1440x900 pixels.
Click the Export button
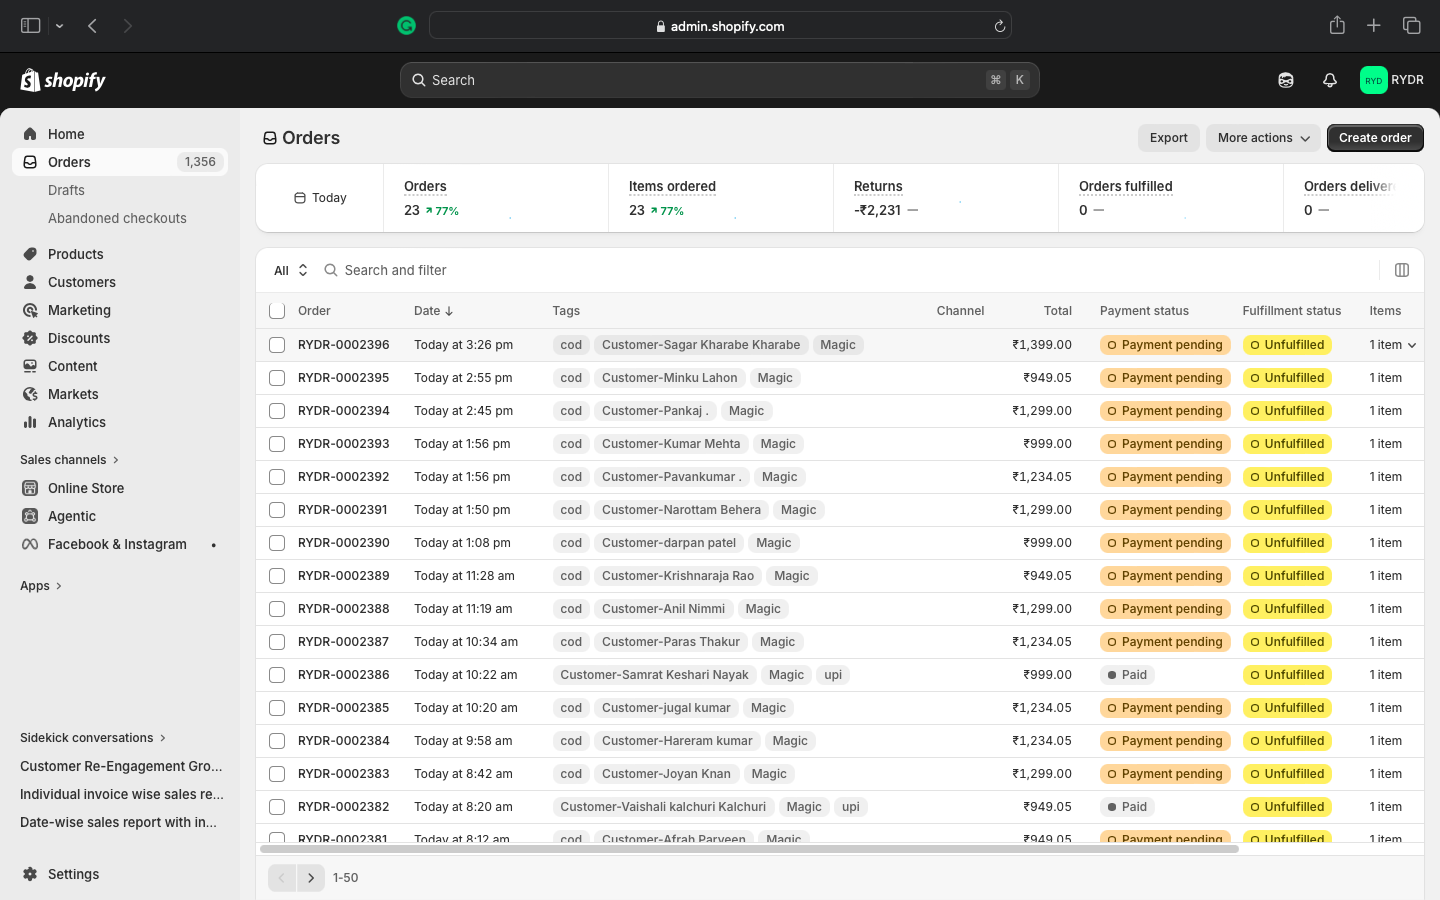coord(1169,138)
